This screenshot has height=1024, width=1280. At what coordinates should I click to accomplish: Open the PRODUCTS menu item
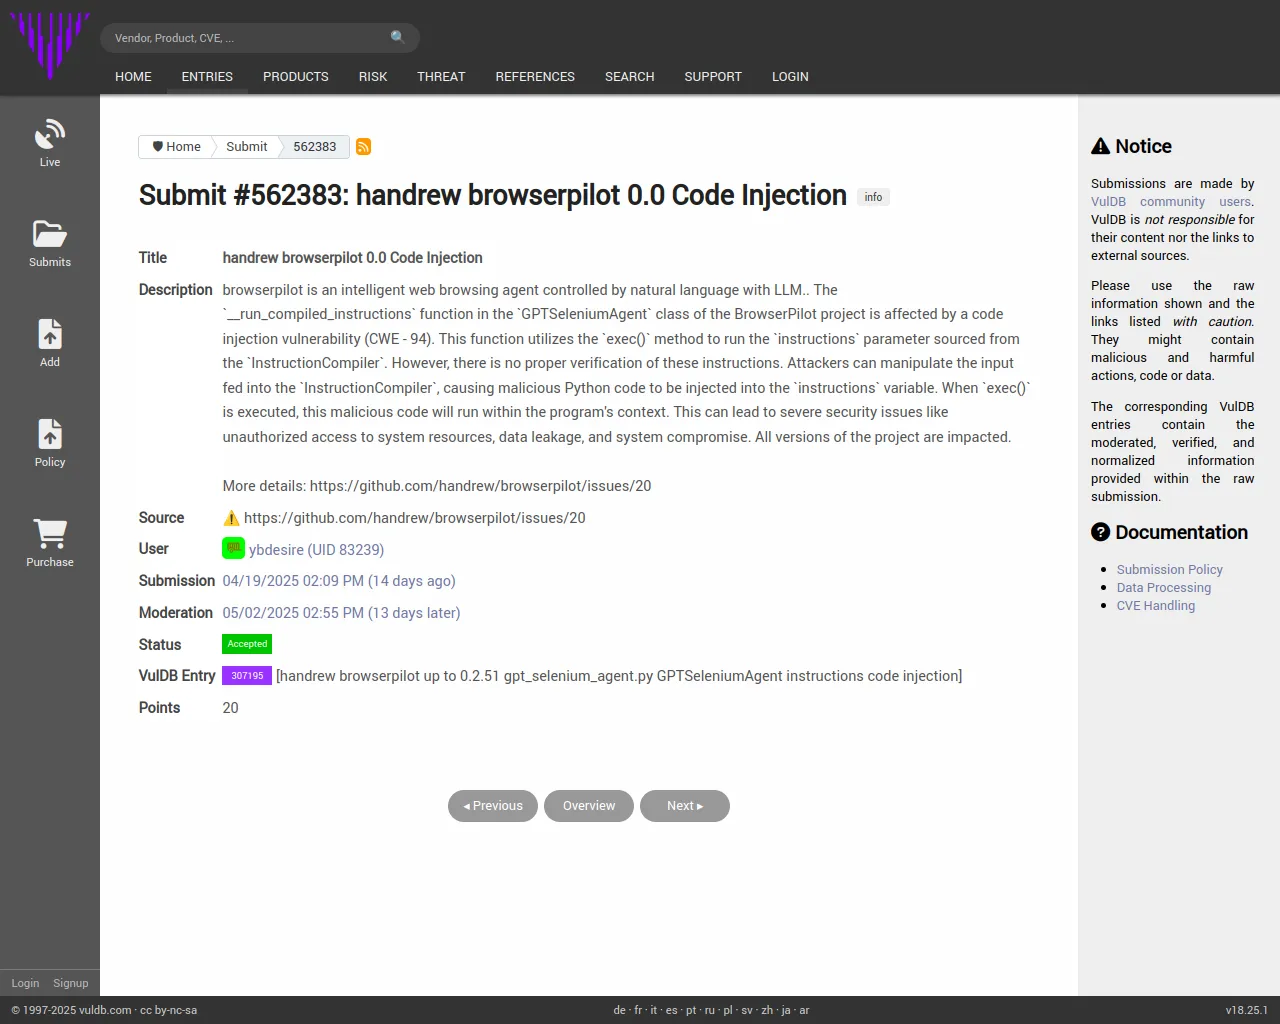296,76
